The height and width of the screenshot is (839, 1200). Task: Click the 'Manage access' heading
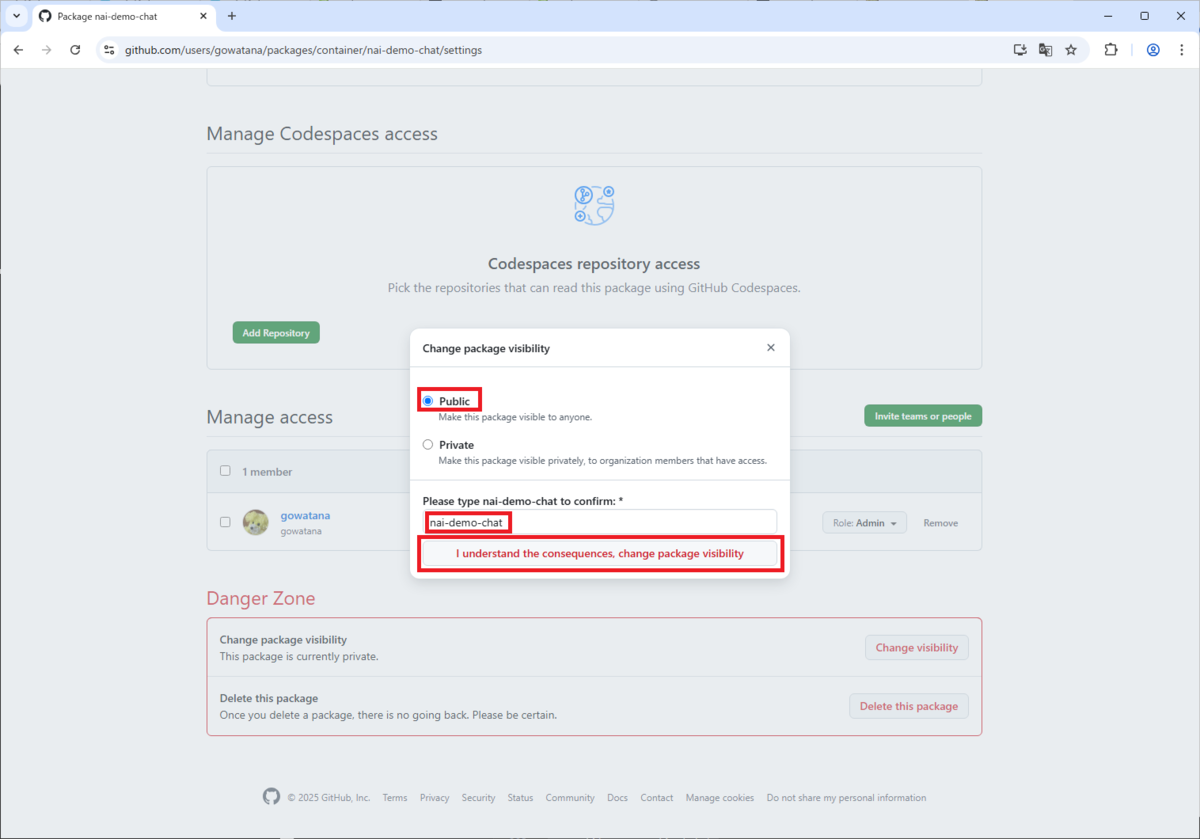pyautogui.click(x=270, y=417)
